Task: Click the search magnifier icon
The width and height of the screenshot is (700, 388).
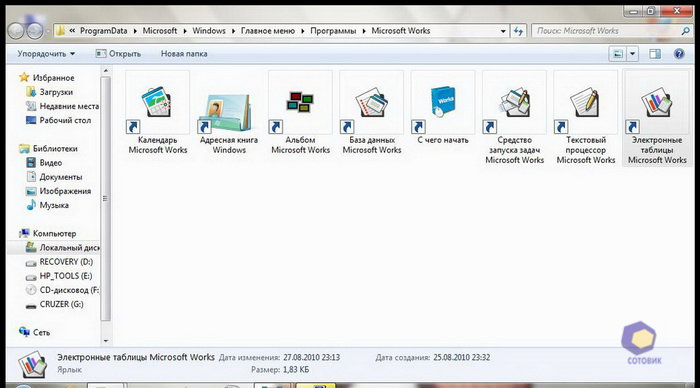Action: [x=685, y=31]
